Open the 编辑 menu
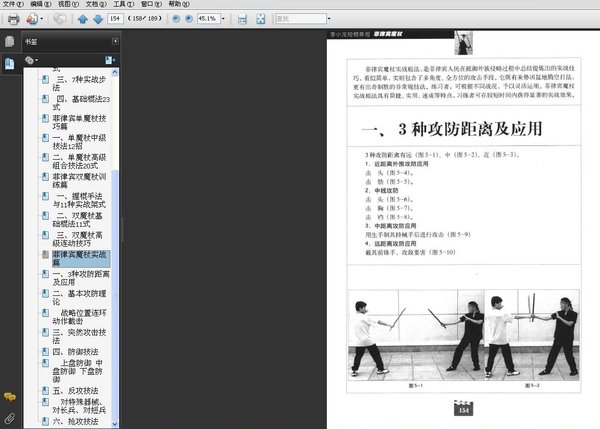Screen dimensions: 600x429 click(41, 4)
